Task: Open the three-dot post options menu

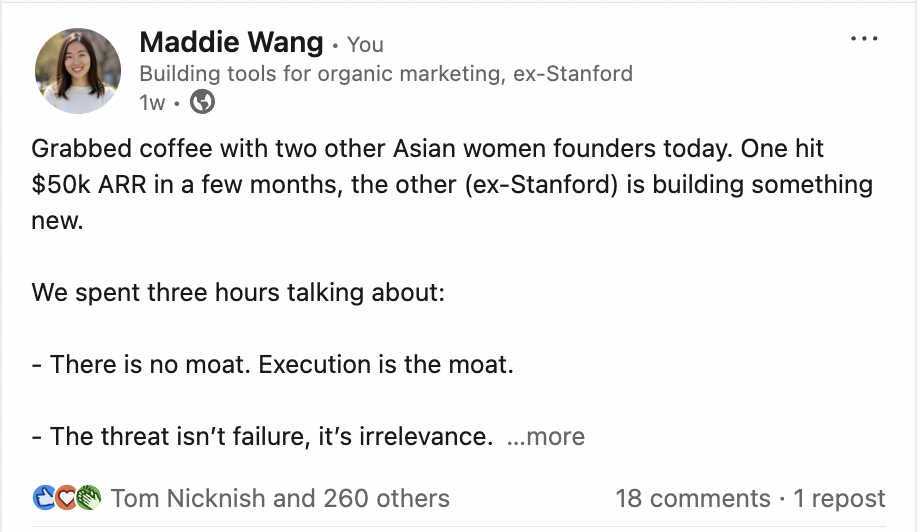Action: [864, 39]
